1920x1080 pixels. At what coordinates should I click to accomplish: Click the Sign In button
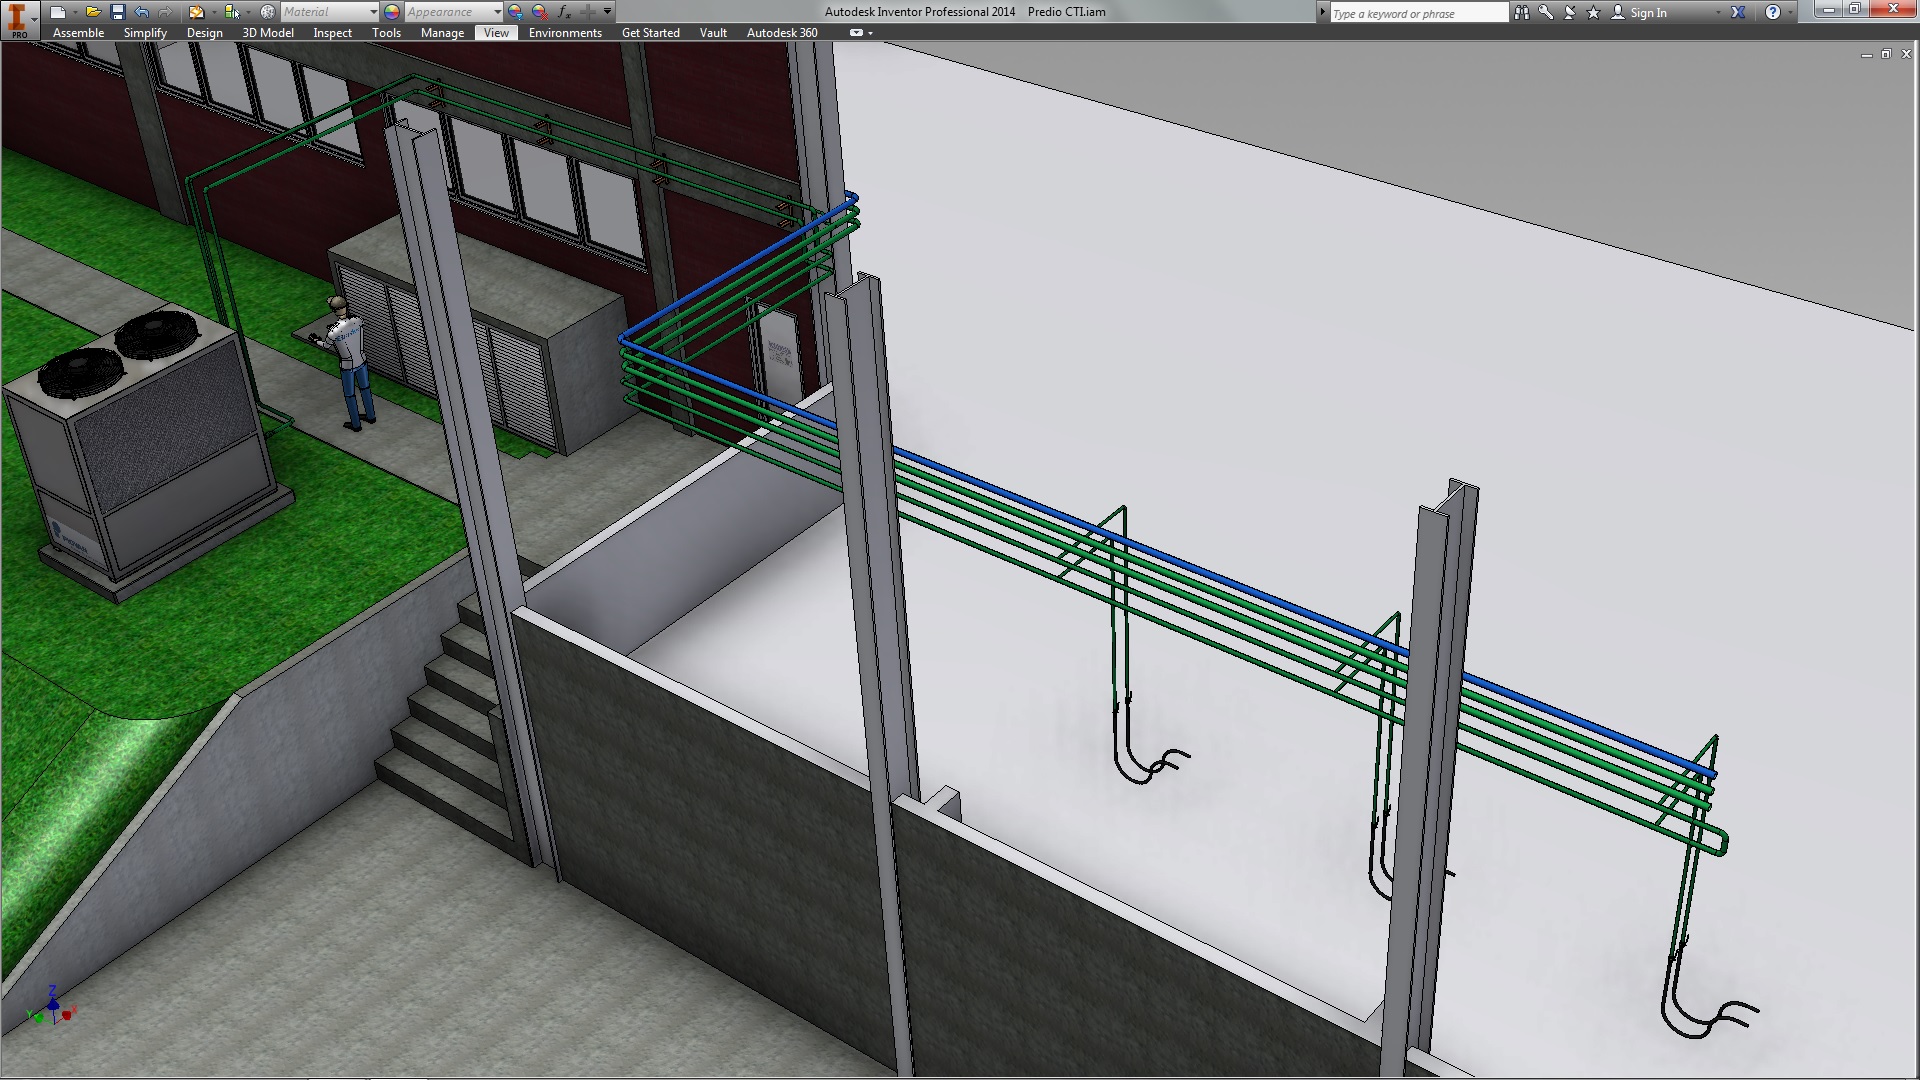1647,13
